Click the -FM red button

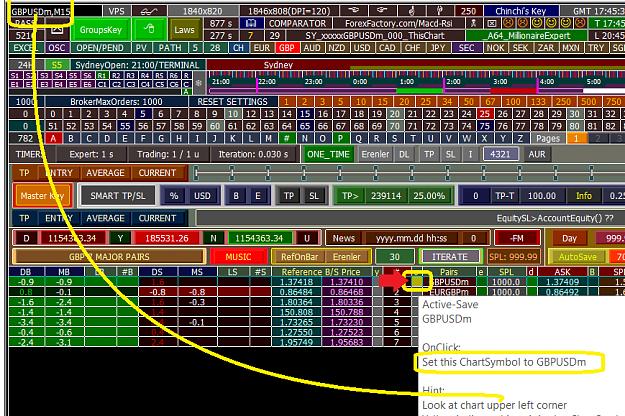pyautogui.click(x=517, y=238)
